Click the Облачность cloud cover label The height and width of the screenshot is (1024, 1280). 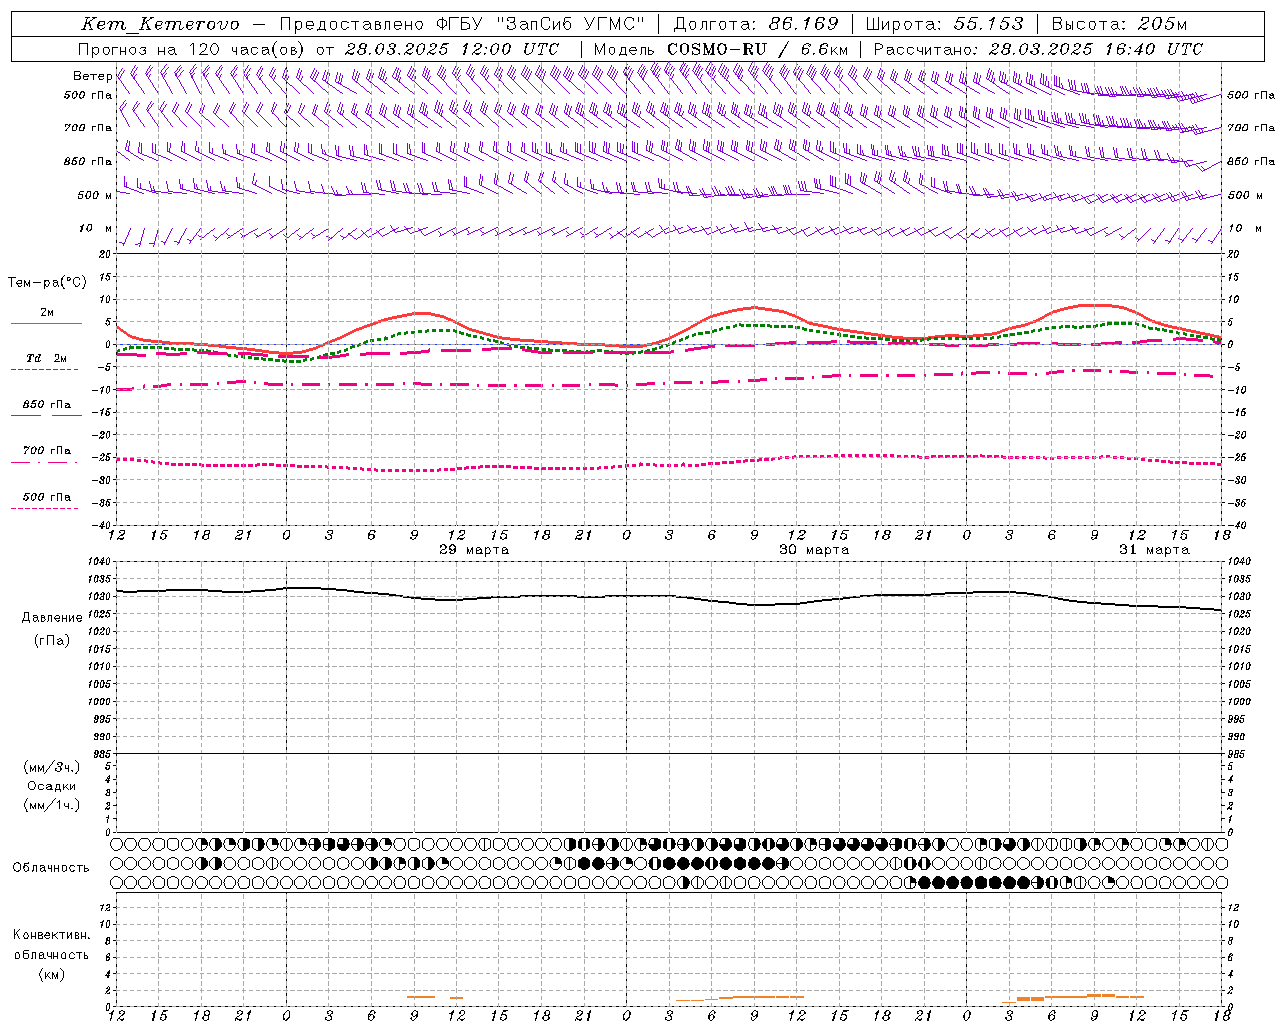point(51,867)
